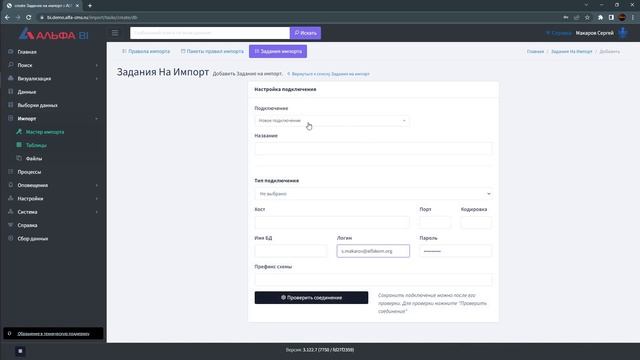
Task: Open Таблицы in the sidebar
Action: (x=36, y=145)
